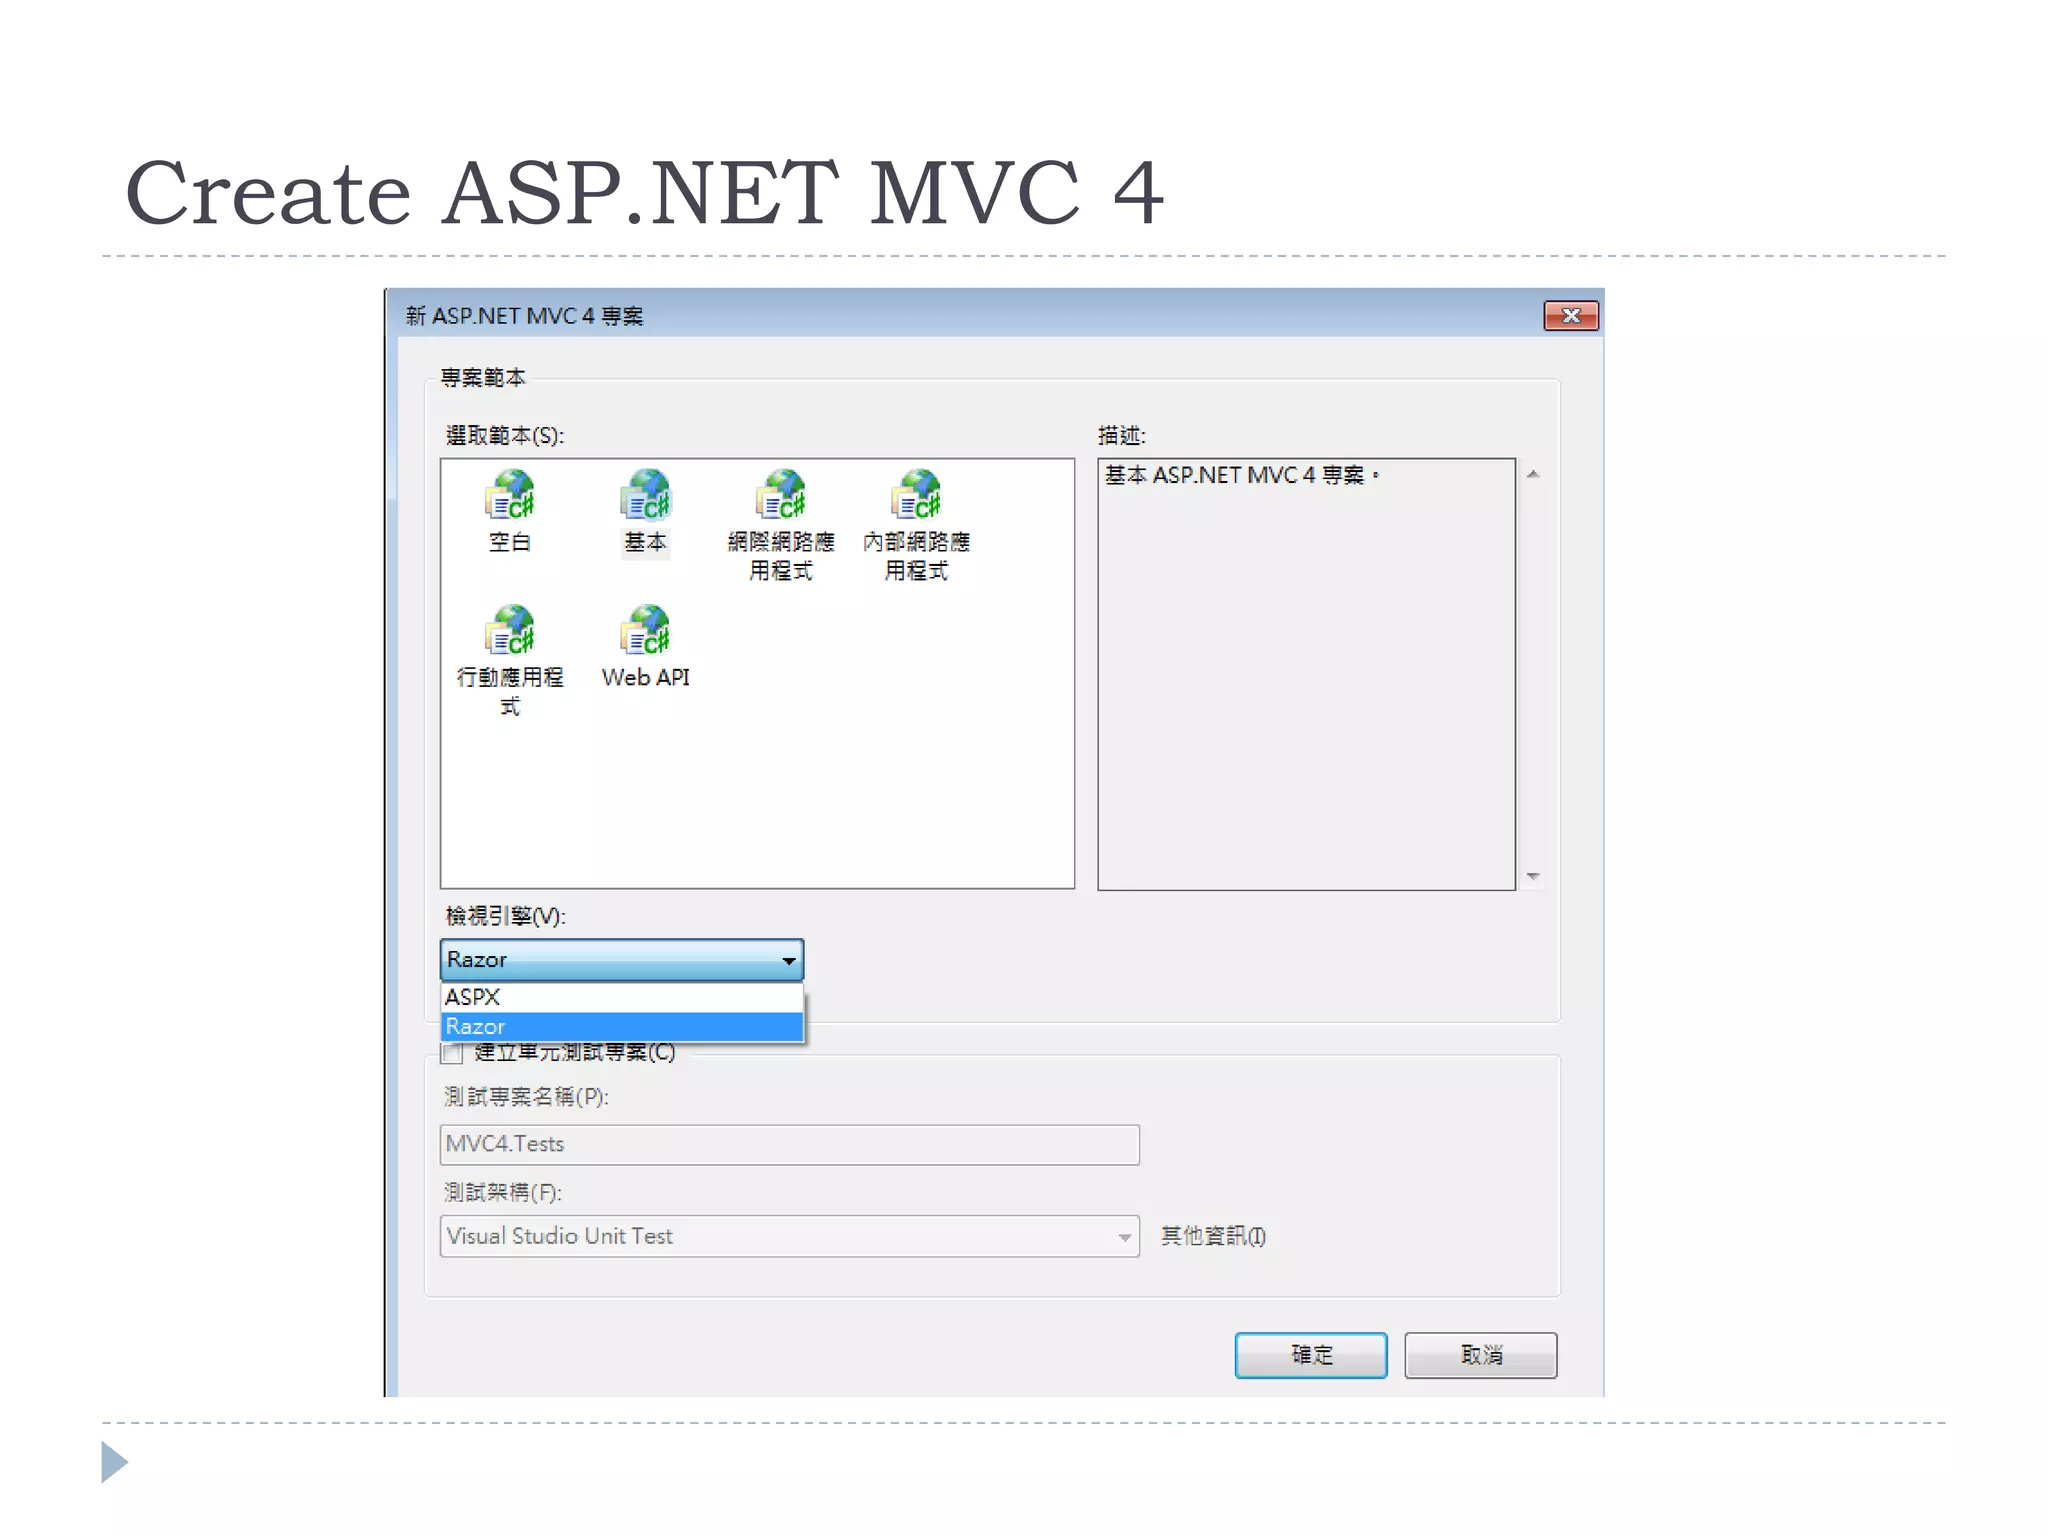Cancel the dialog with 取消 button
The image size is (2048, 1536).
pyautogui.click(x=1481, y=1355)
